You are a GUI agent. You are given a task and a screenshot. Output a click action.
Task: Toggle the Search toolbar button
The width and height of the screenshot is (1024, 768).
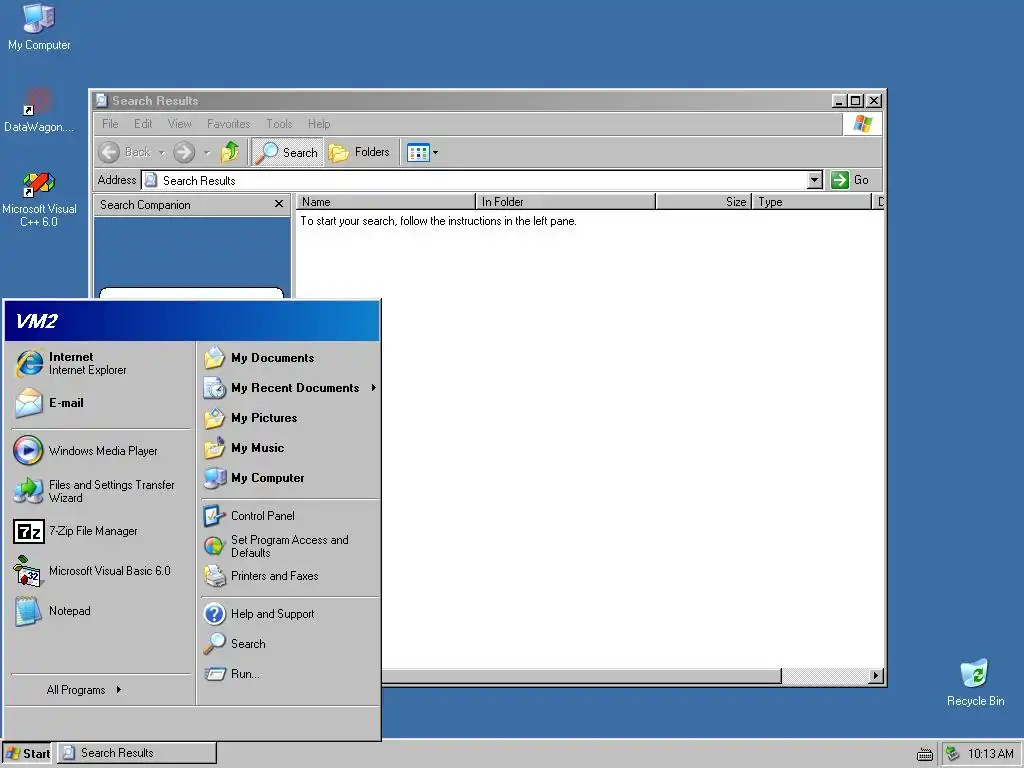coord(287,152)
